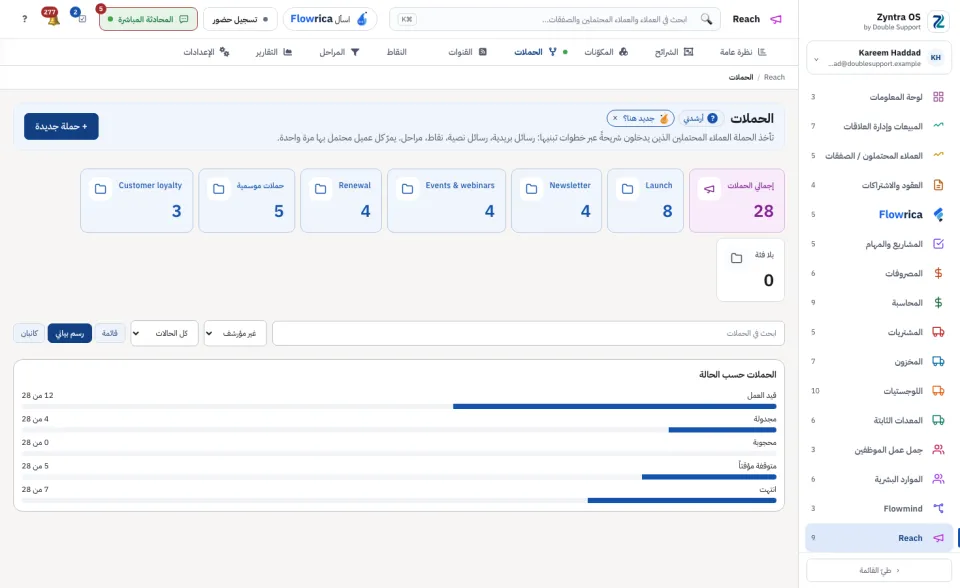
Task: Click the Ask Flowrica assistant button
Action: (329, 19)
